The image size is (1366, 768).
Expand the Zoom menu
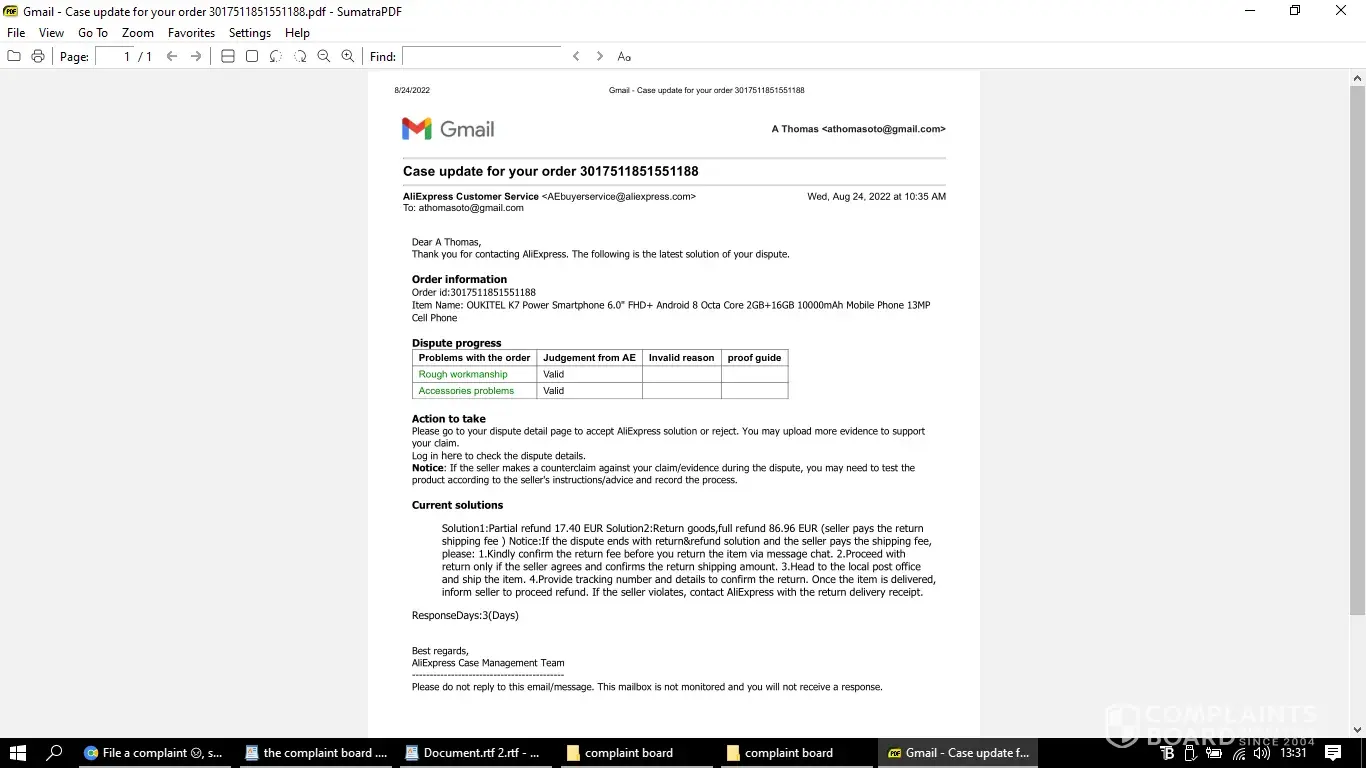(138, 33)
